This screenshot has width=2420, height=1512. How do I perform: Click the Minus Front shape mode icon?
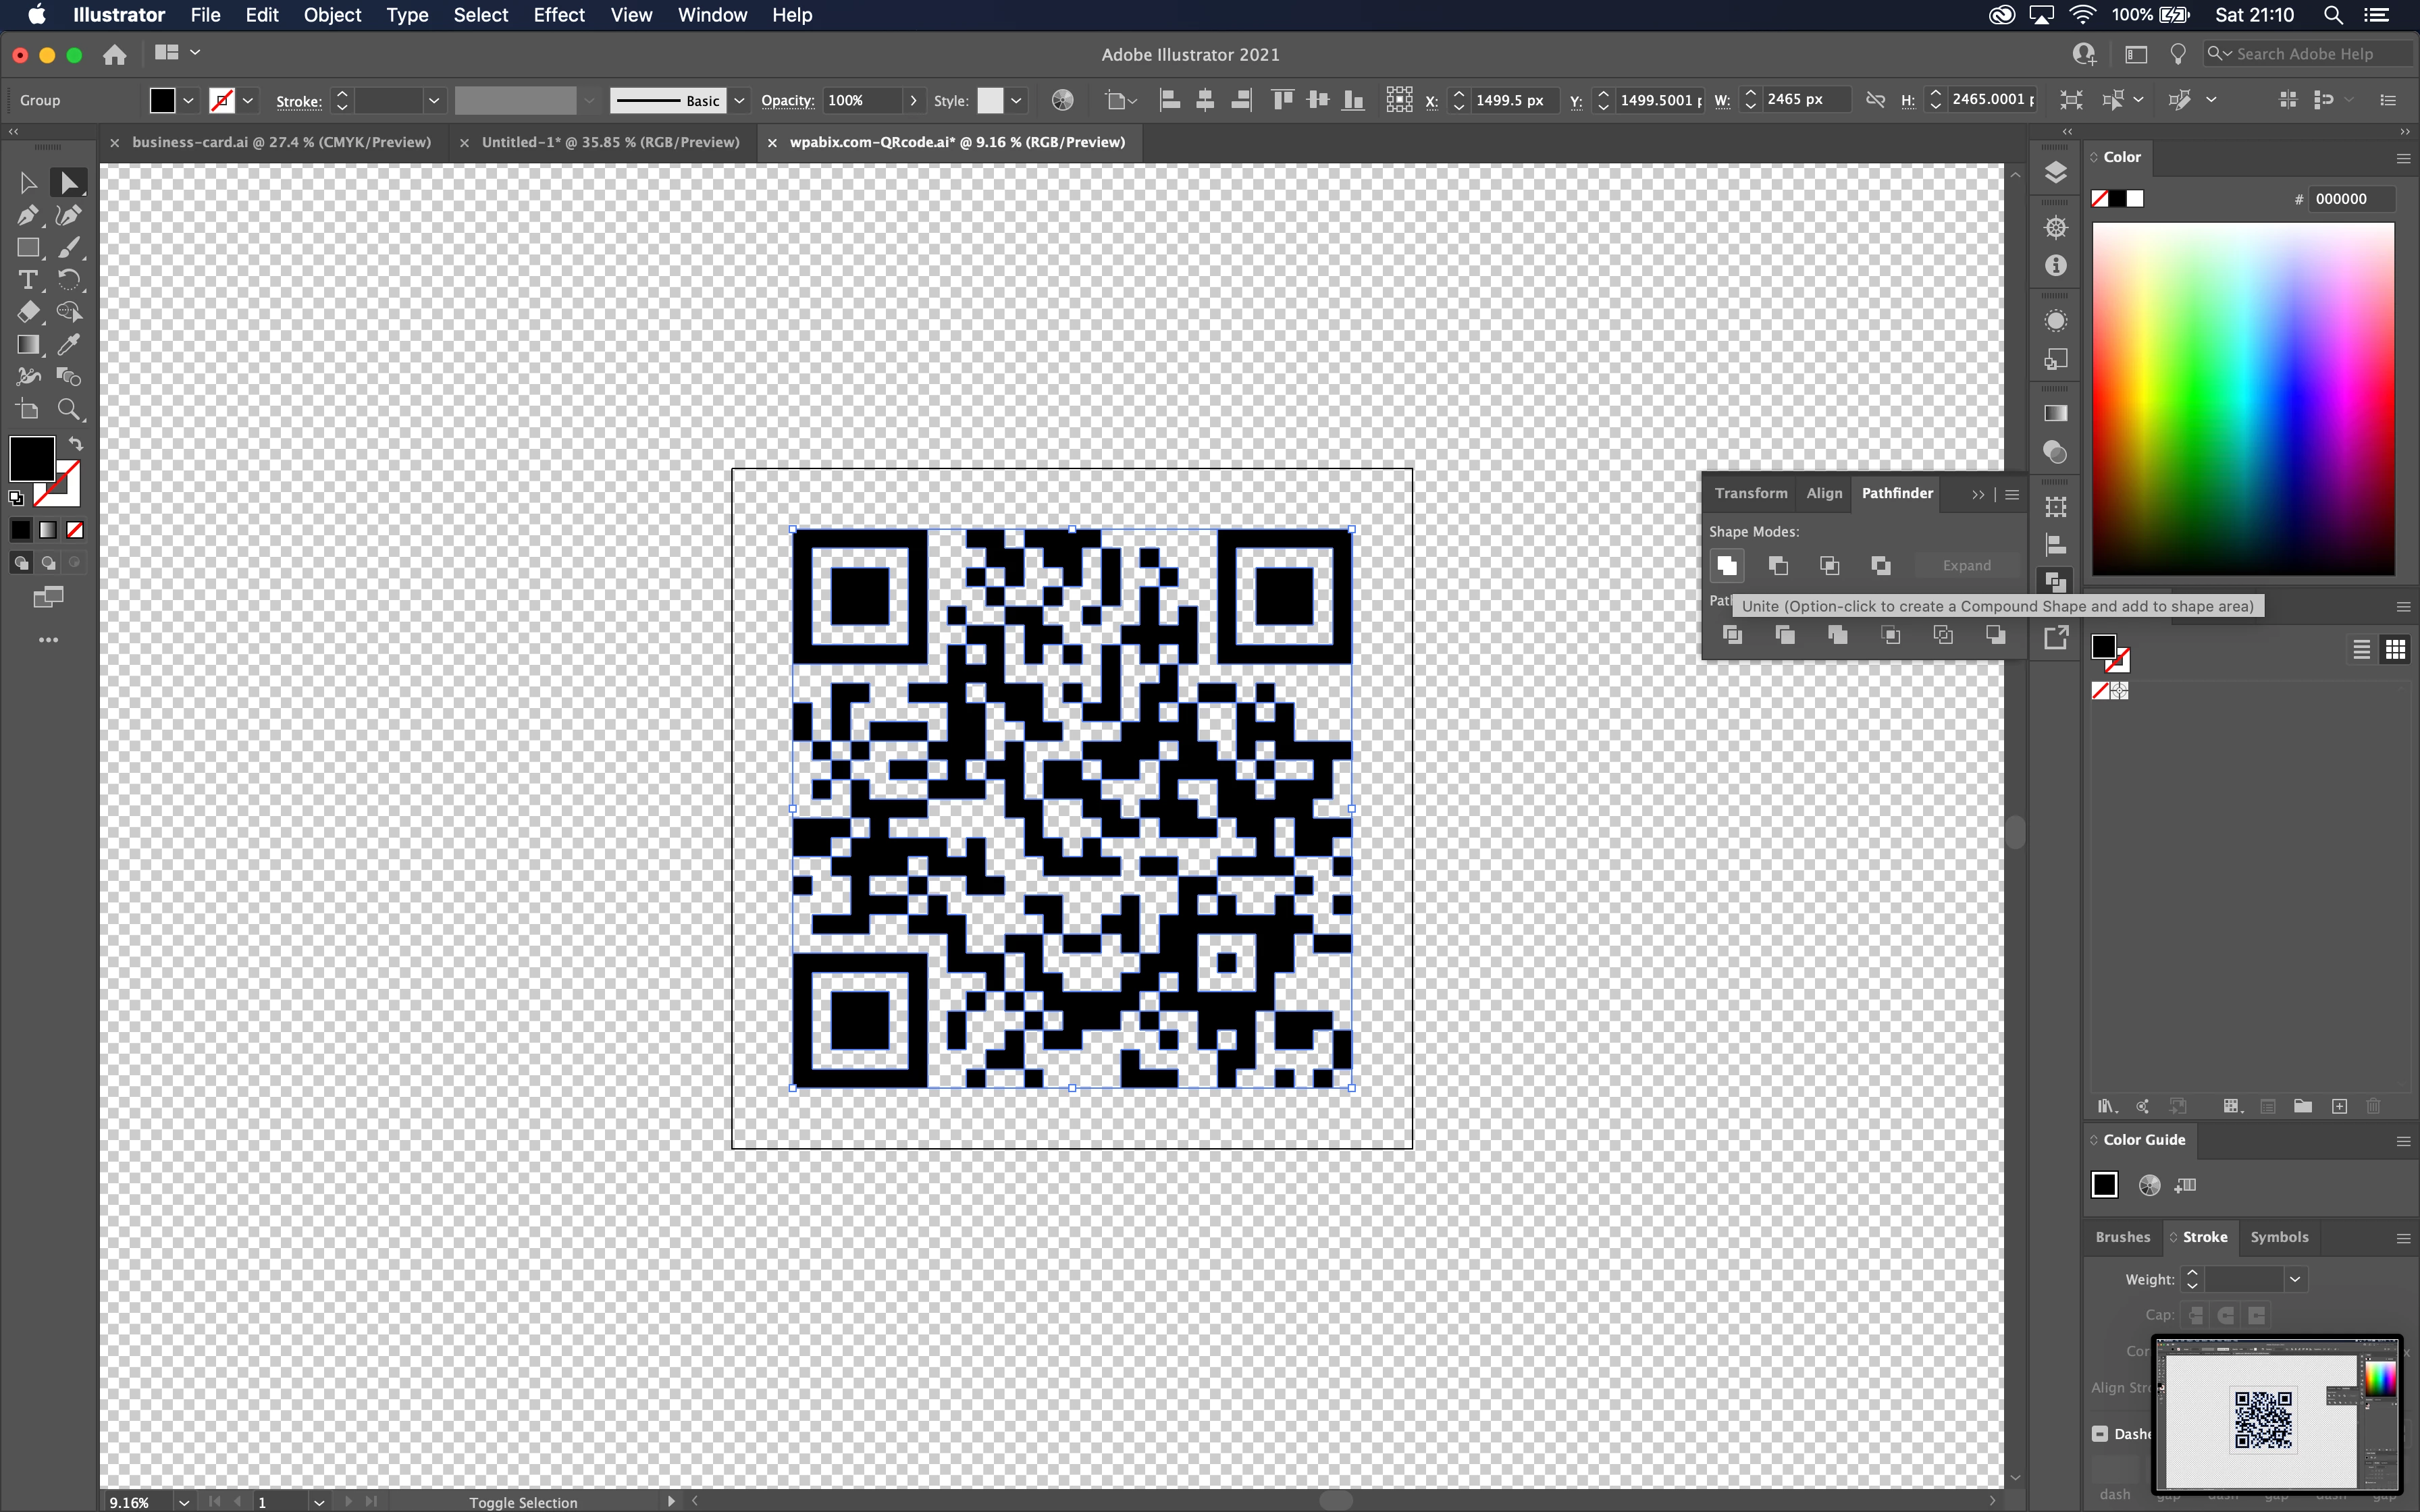pos(1778,566)
